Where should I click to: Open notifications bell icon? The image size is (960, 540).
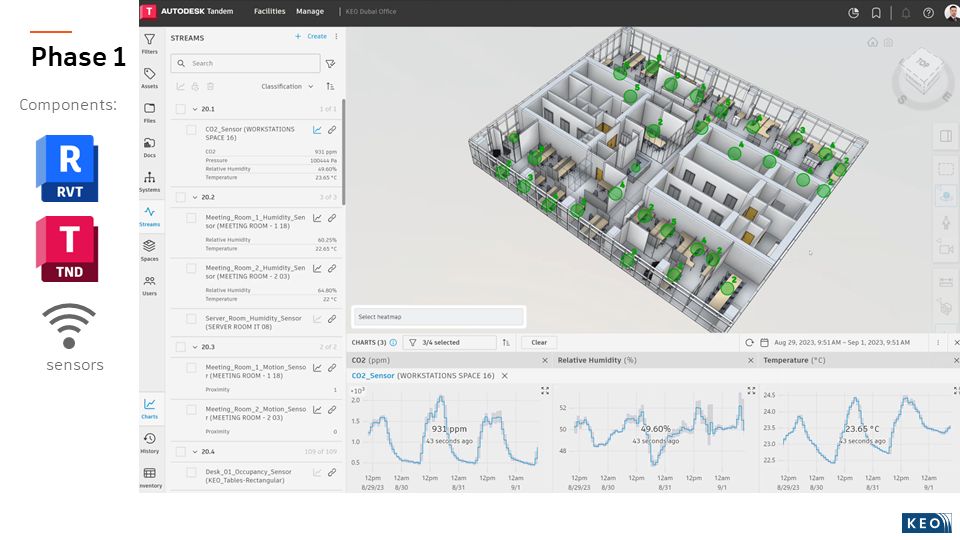(906, 13)
